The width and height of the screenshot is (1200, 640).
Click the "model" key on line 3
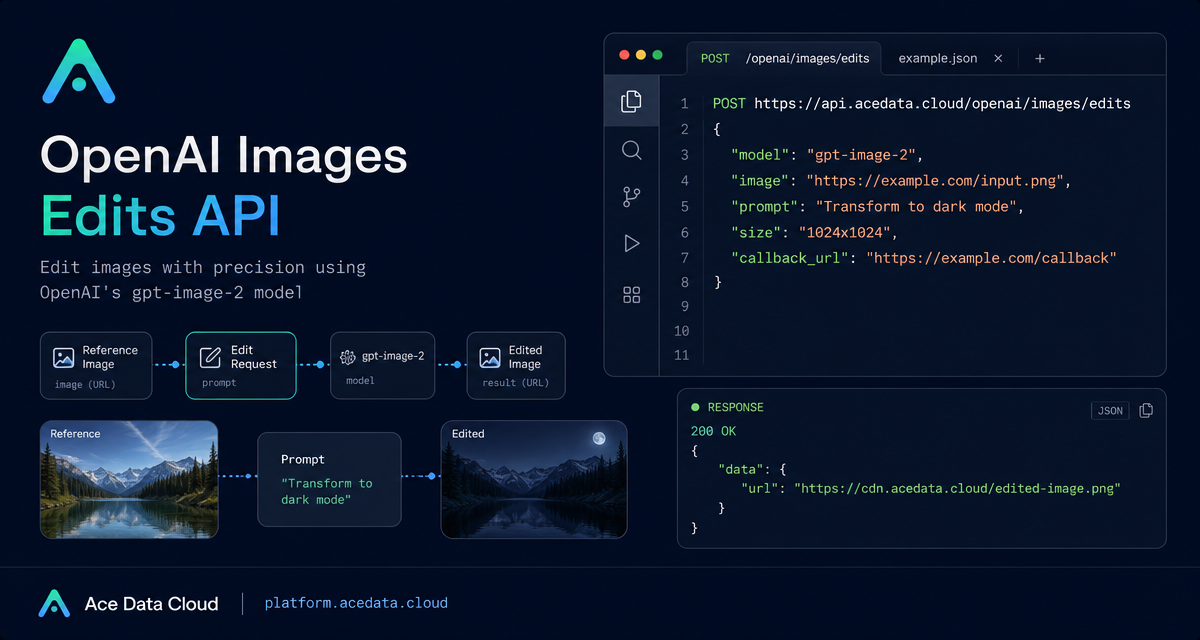tap(762, 155)
